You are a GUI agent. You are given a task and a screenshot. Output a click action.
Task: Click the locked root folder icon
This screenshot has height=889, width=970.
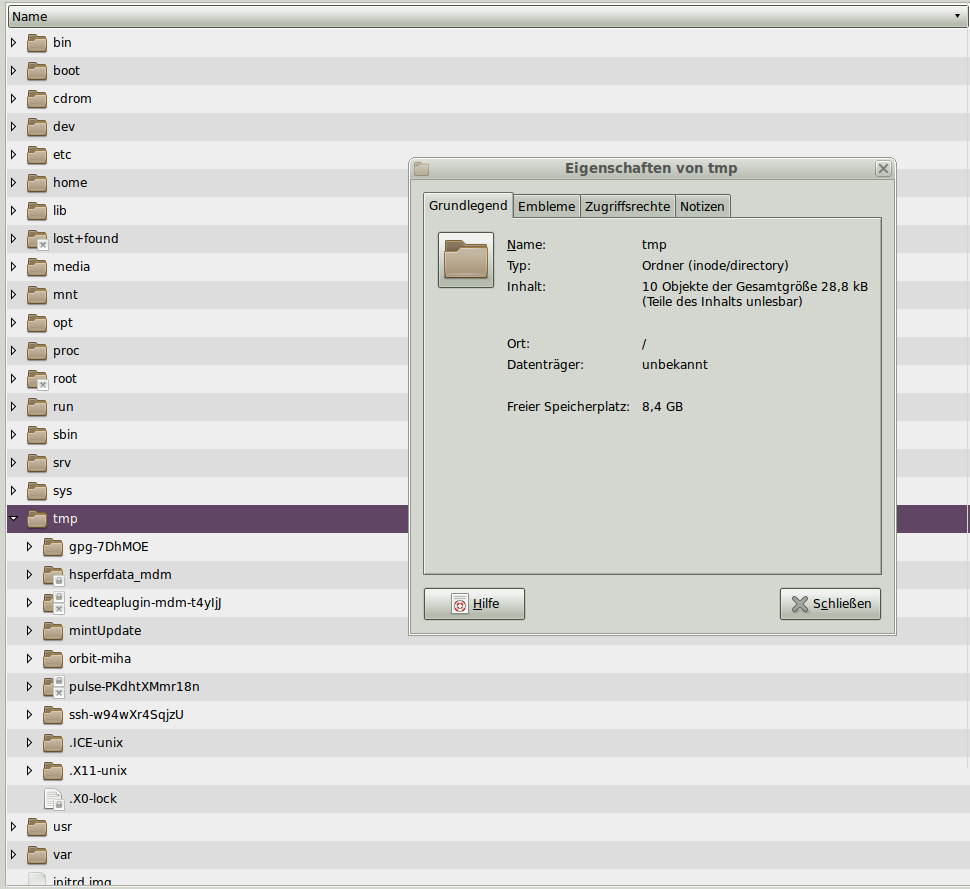[x=38, y=379]
